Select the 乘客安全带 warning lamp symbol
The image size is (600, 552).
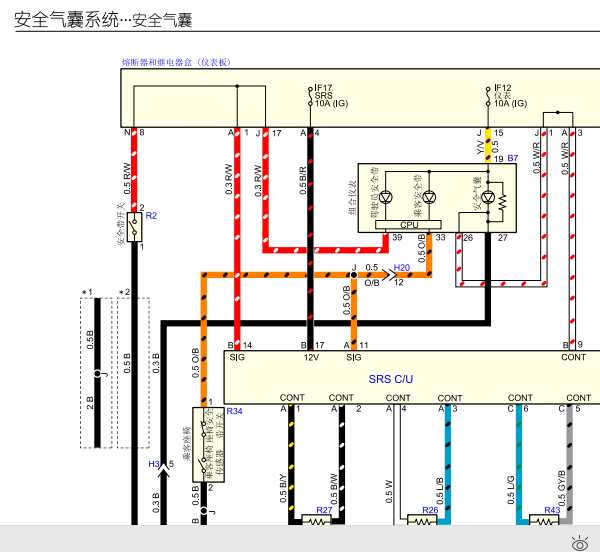[430, 197]
